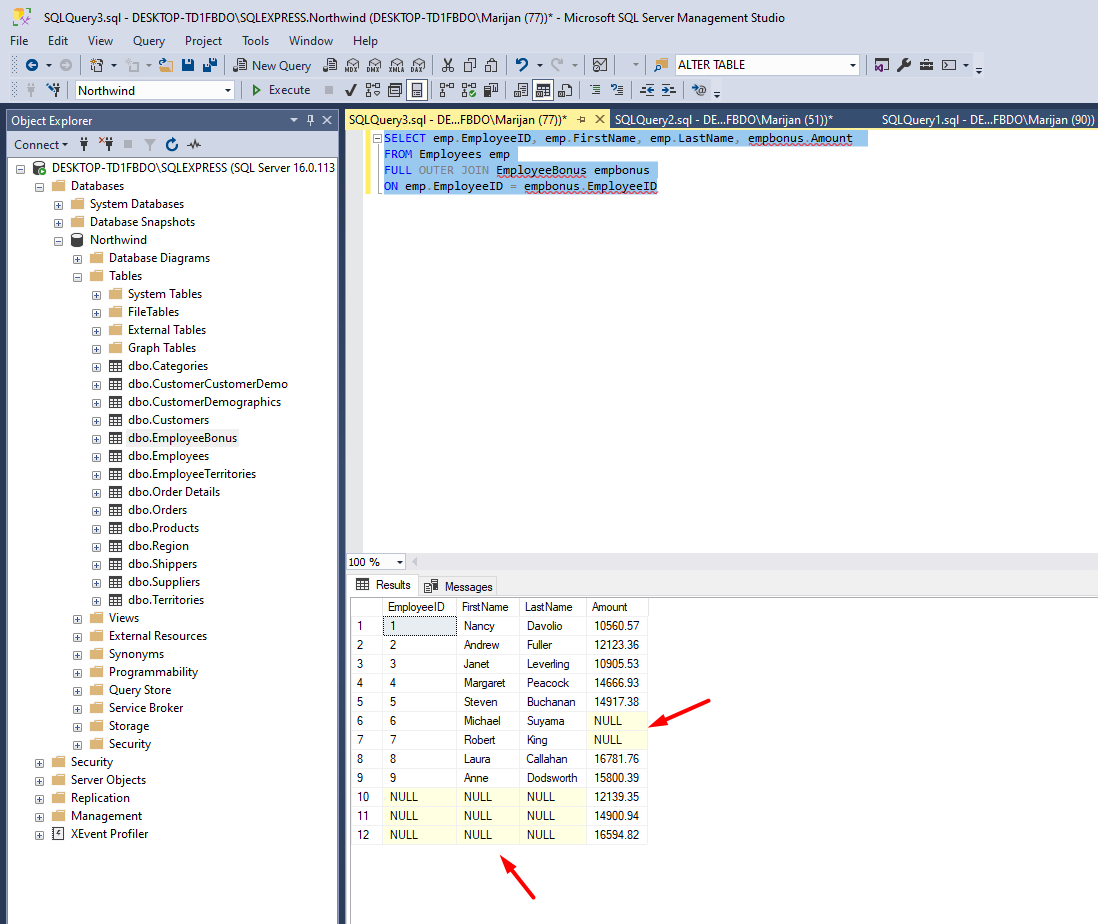Open the Query menu
Screen dimensions: 1098x924
[x=148, y=41]
